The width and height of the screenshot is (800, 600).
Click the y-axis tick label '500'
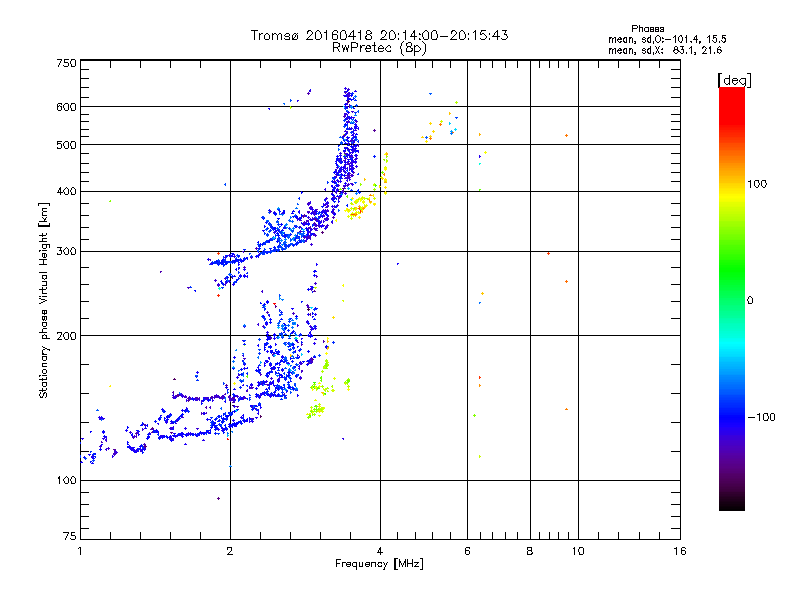(66, 145)
